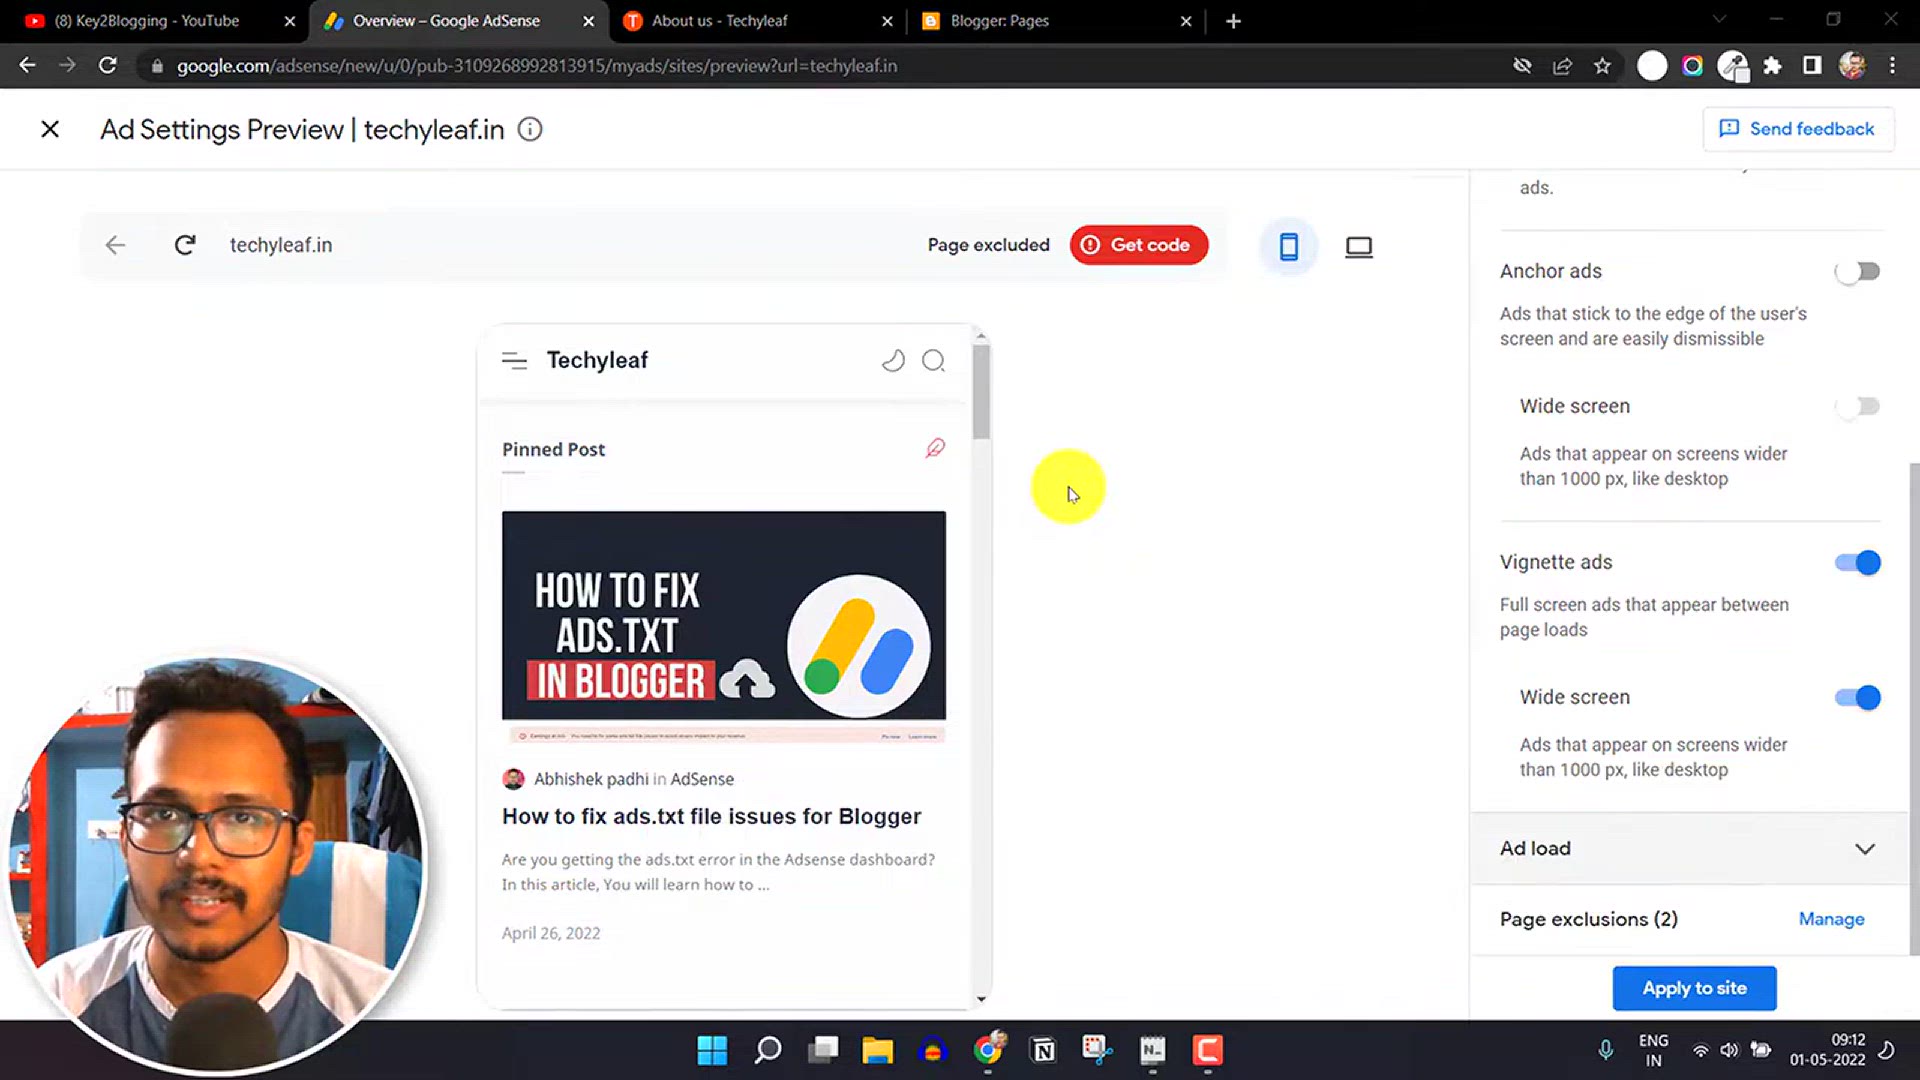Viewport: 1920px width, 1080px height.
Task: Open the Chrome side panel icon
Action: (x=1812, y=66)
